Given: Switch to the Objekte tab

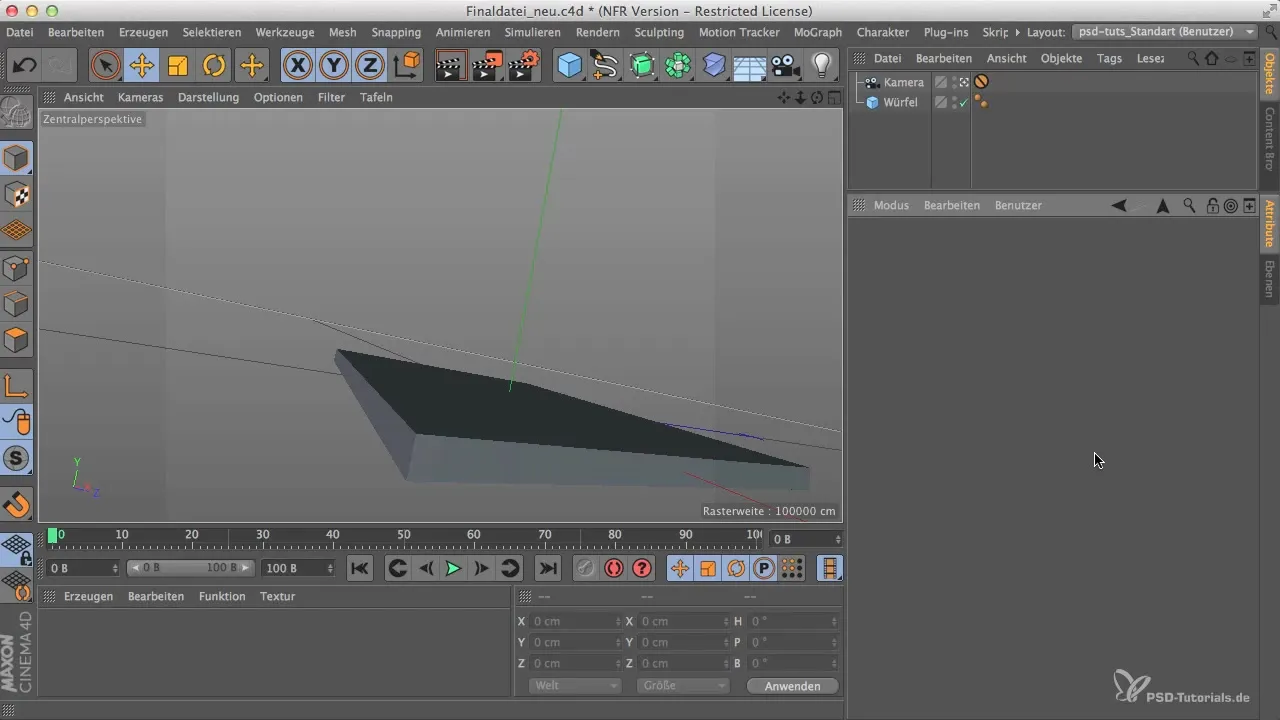Looking at the screenshot, I should tap(1270, 73).
